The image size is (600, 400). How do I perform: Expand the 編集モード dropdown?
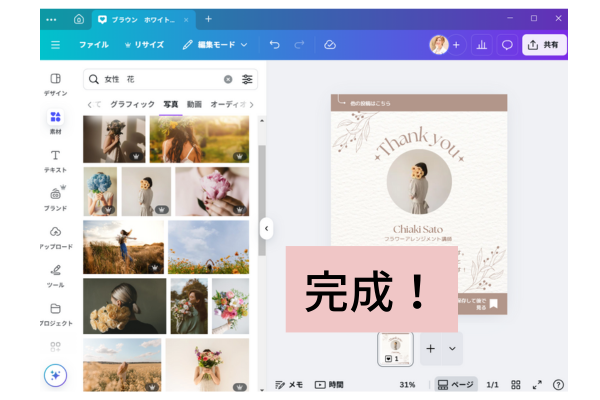pos(215,45)
